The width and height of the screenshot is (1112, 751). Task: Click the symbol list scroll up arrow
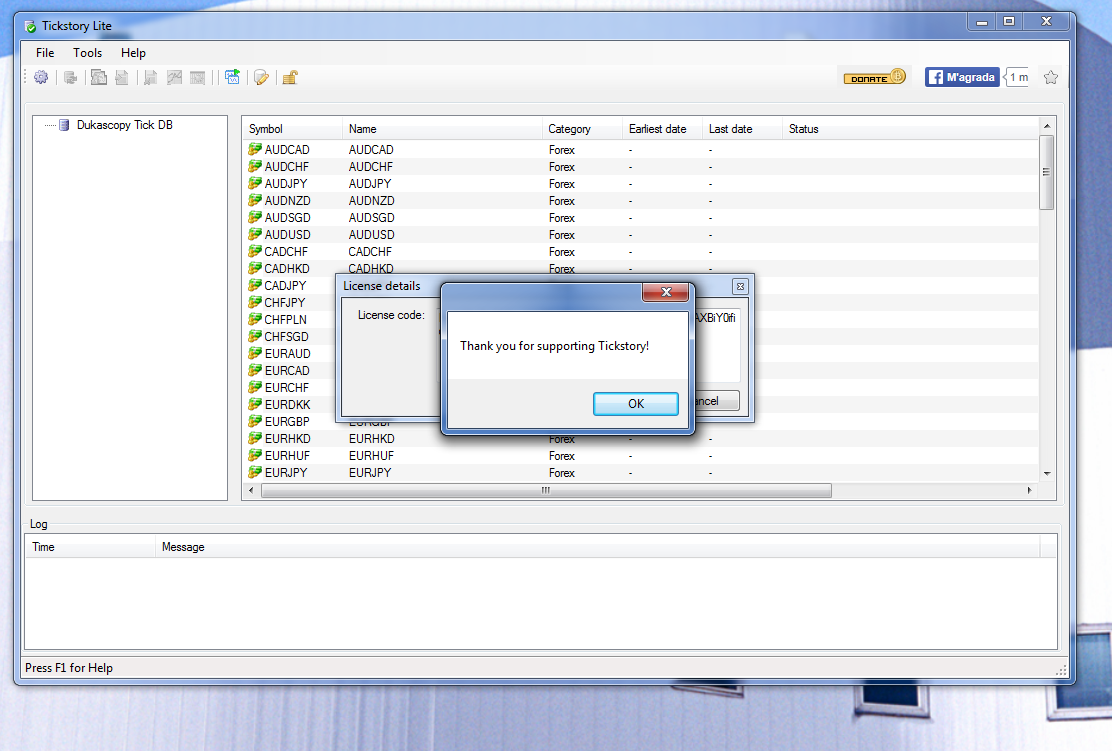click(1047, 126)
